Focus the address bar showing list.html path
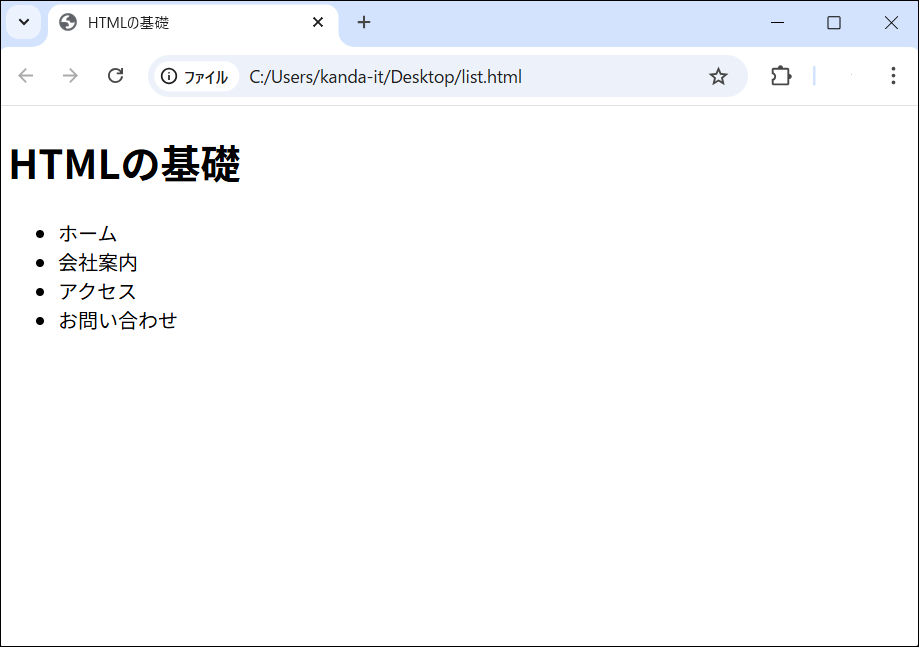Viewport: 919px width, 647px height. coord(450,77)
